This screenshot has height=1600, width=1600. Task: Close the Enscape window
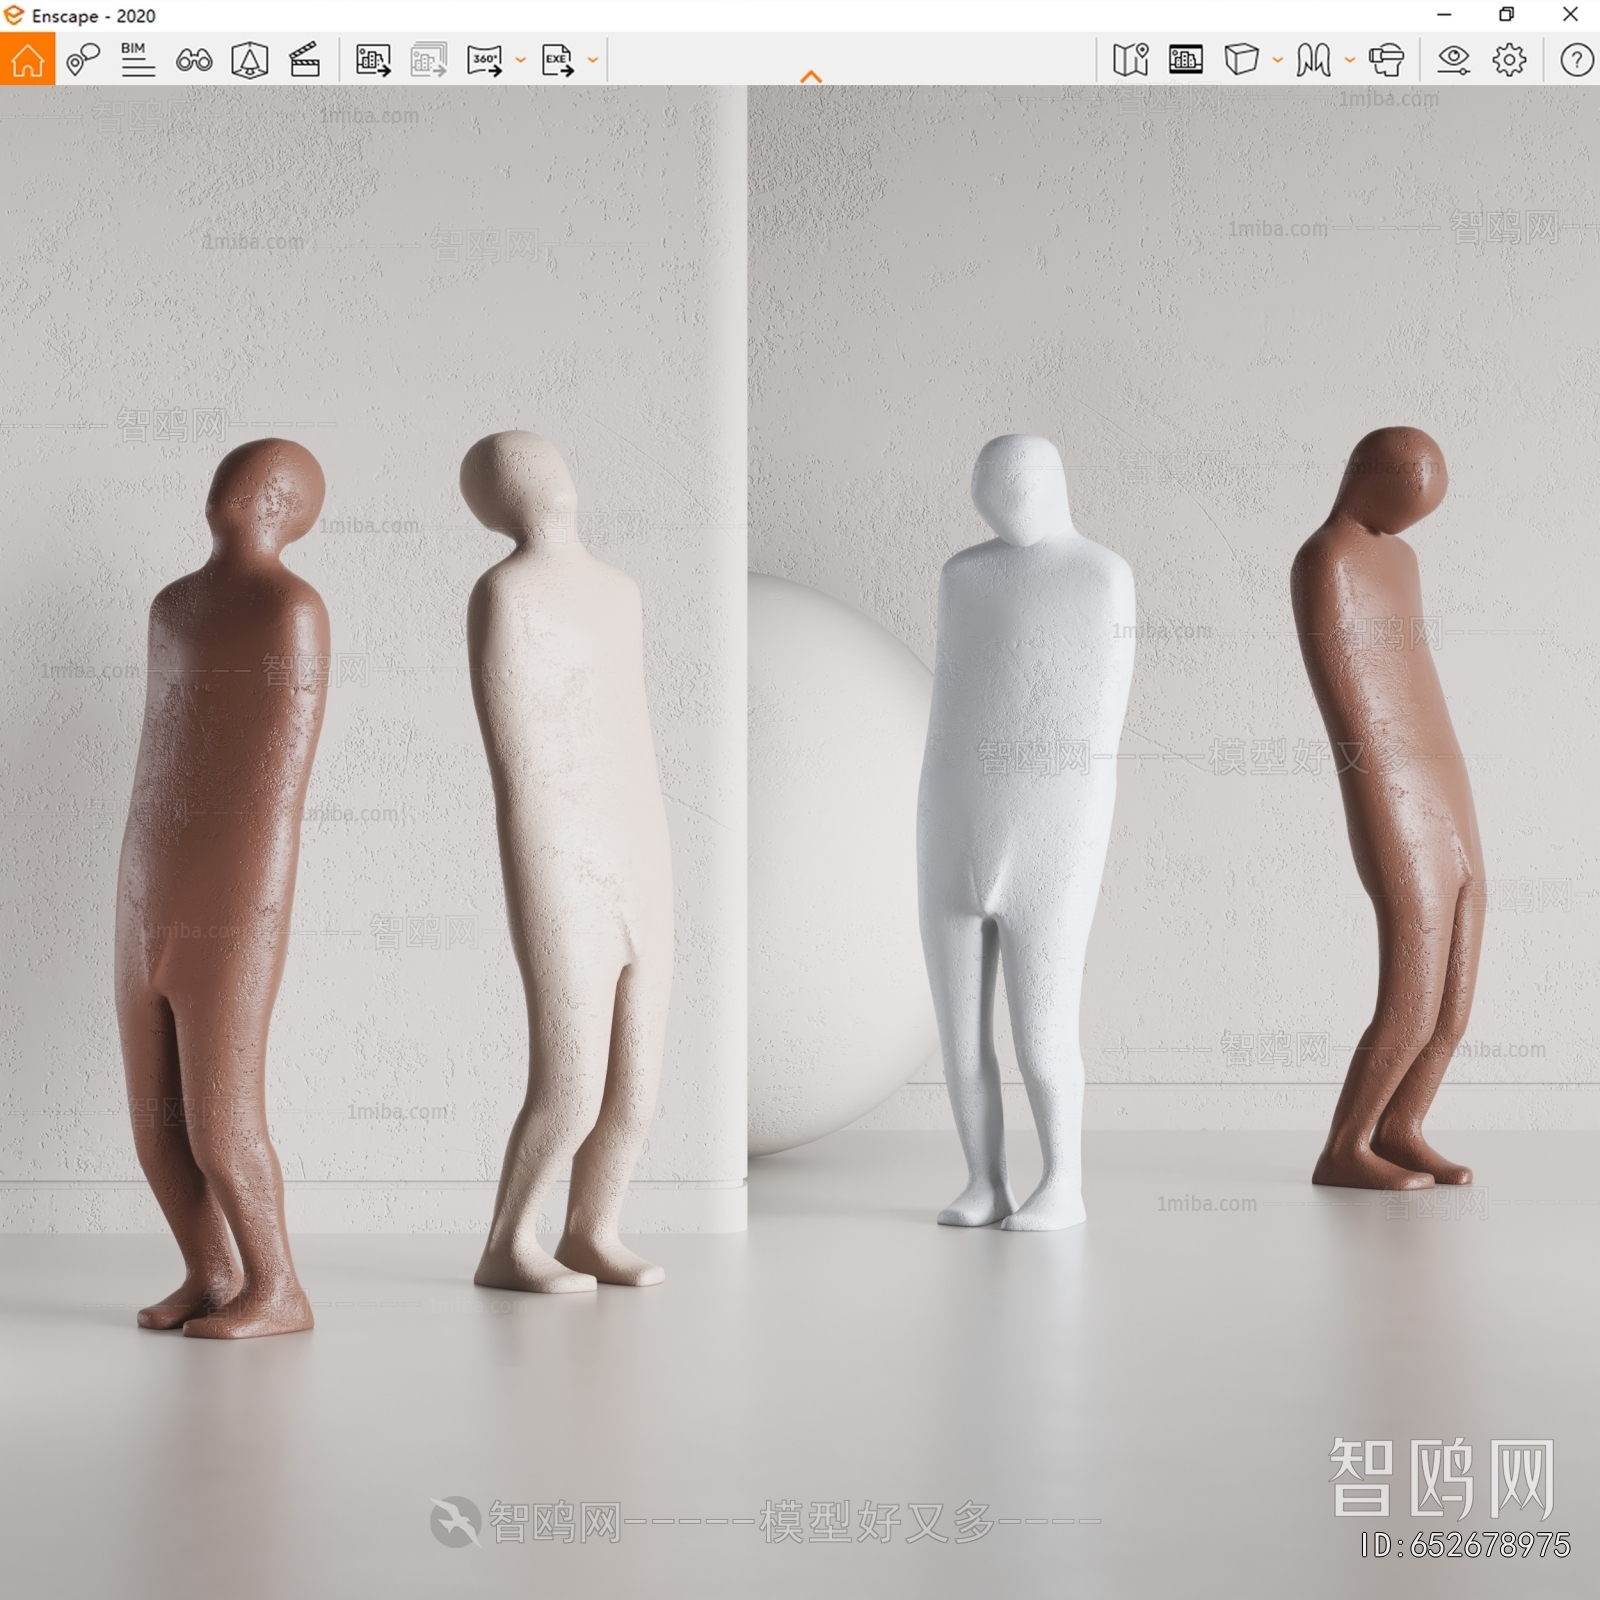pos(1570,15)
